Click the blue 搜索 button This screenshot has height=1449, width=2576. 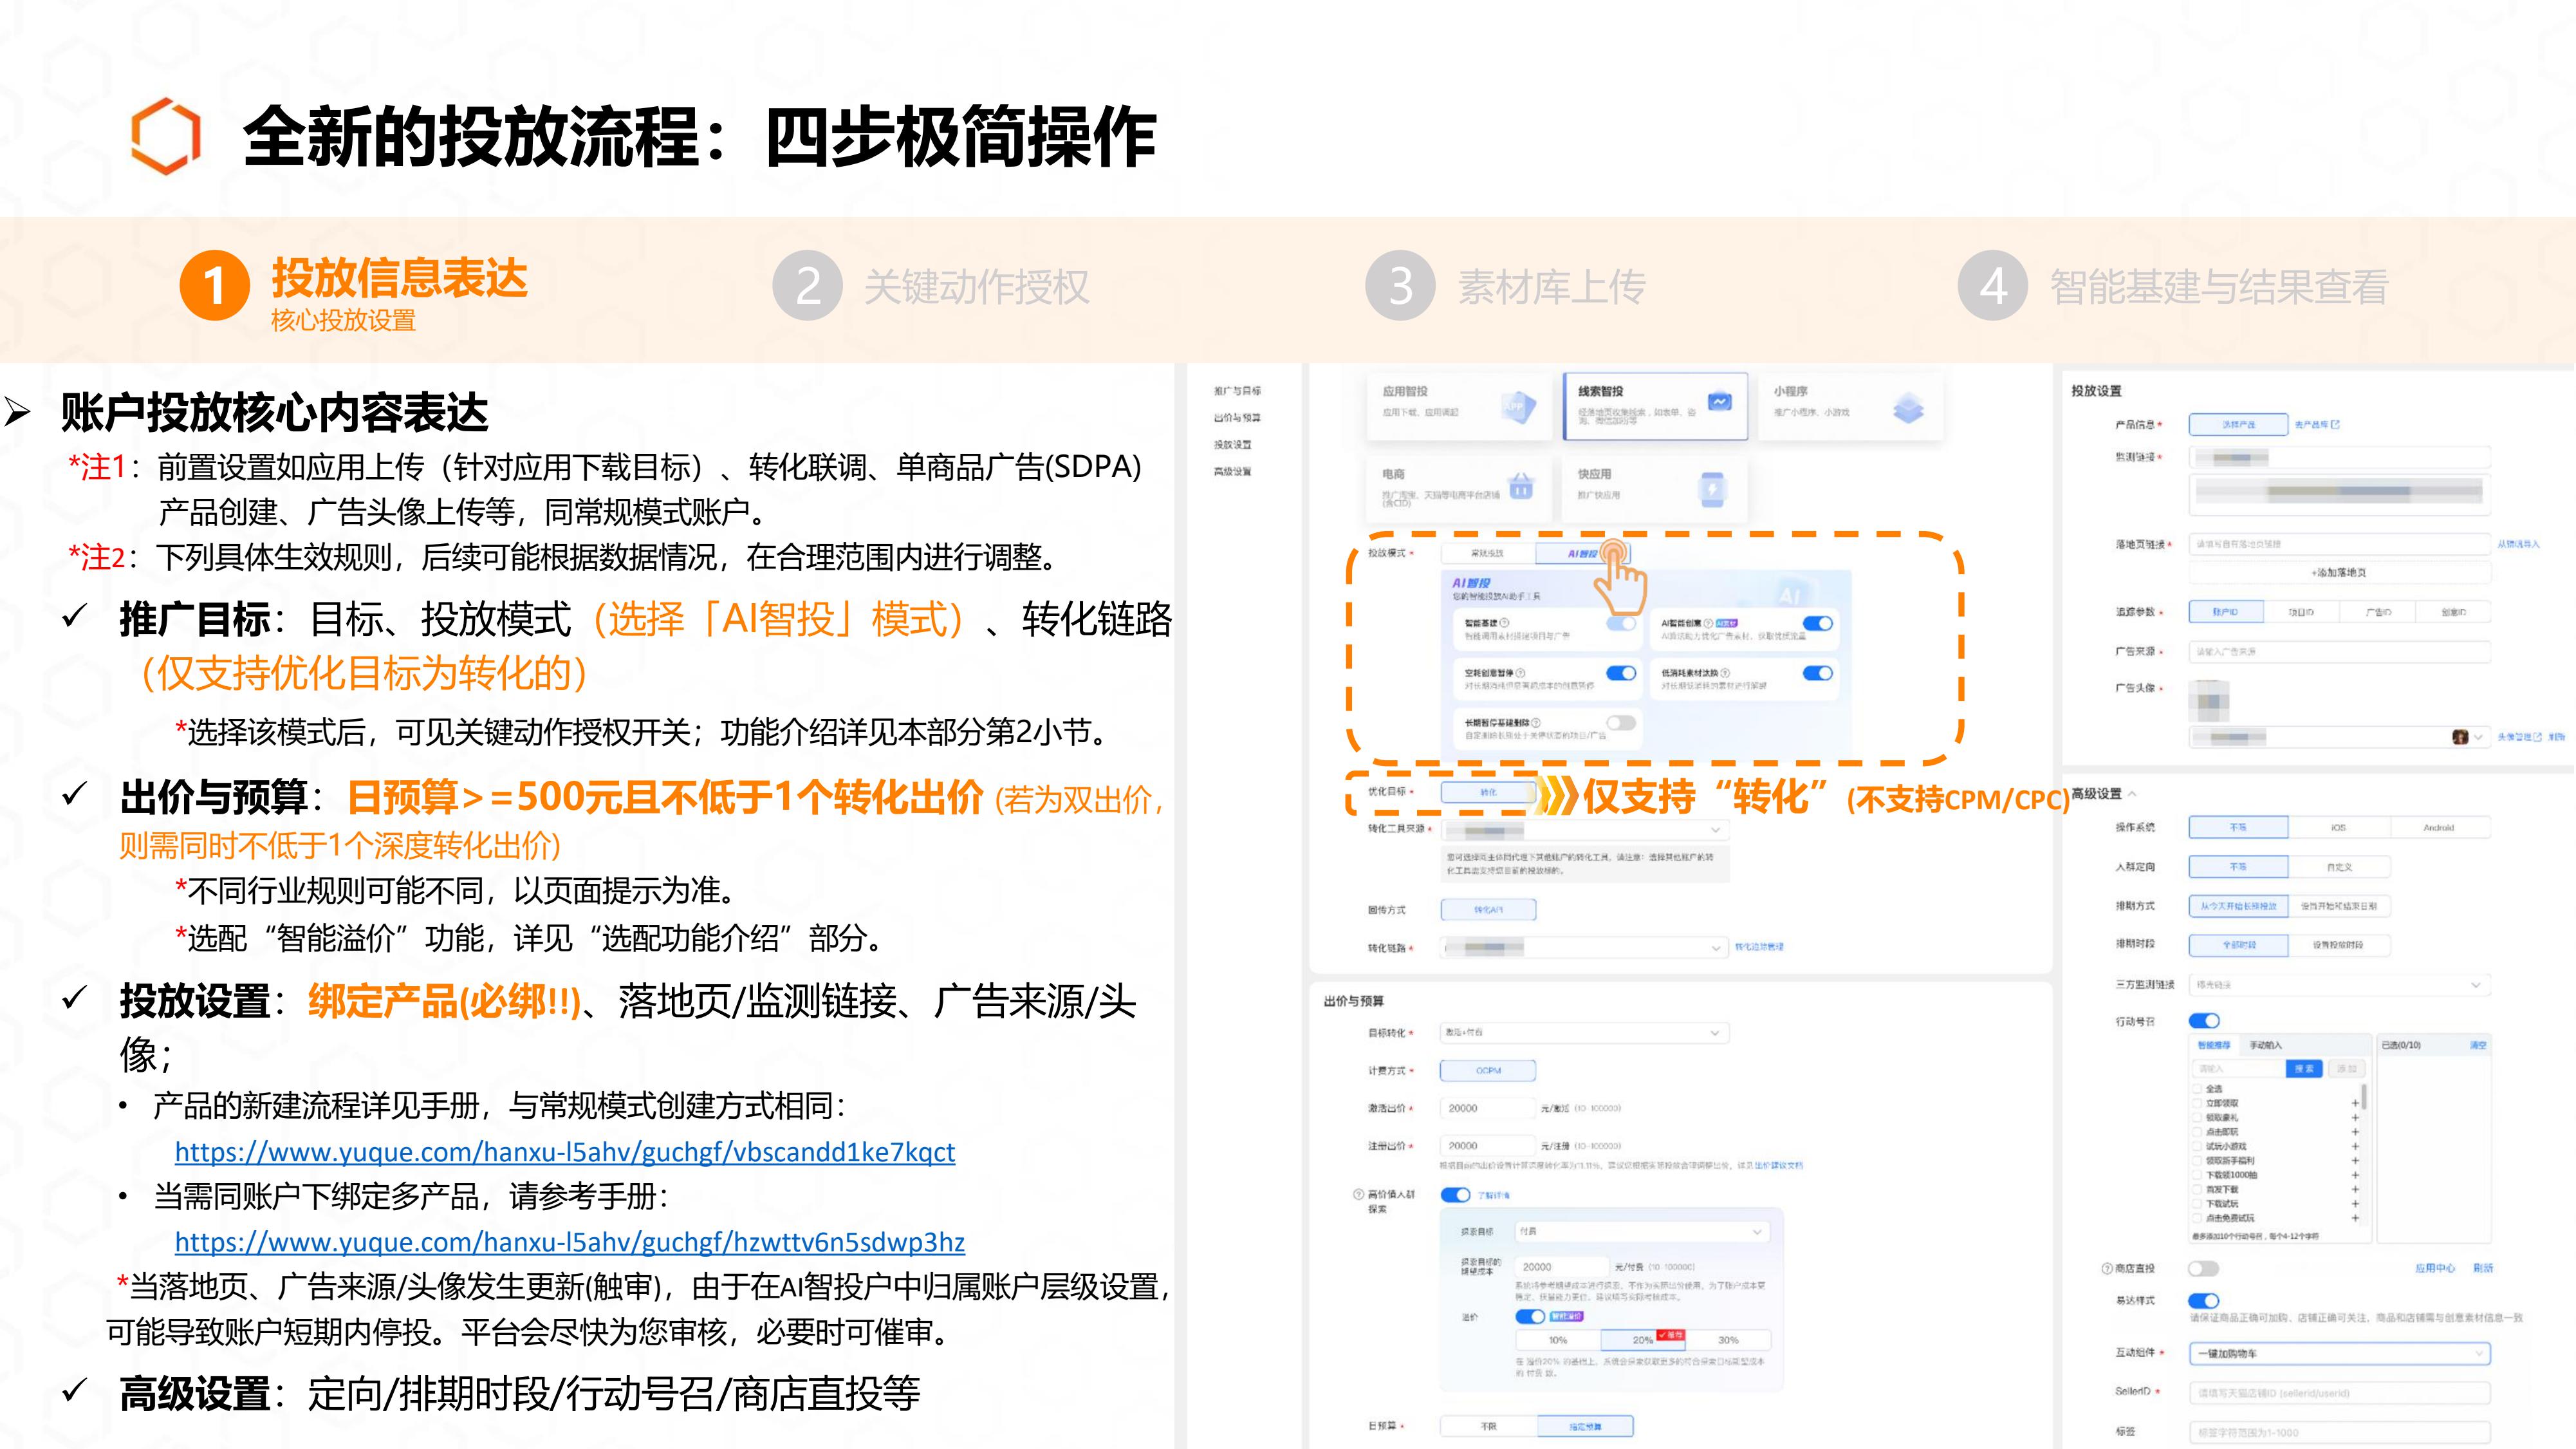click(x=2304, y=1069)
